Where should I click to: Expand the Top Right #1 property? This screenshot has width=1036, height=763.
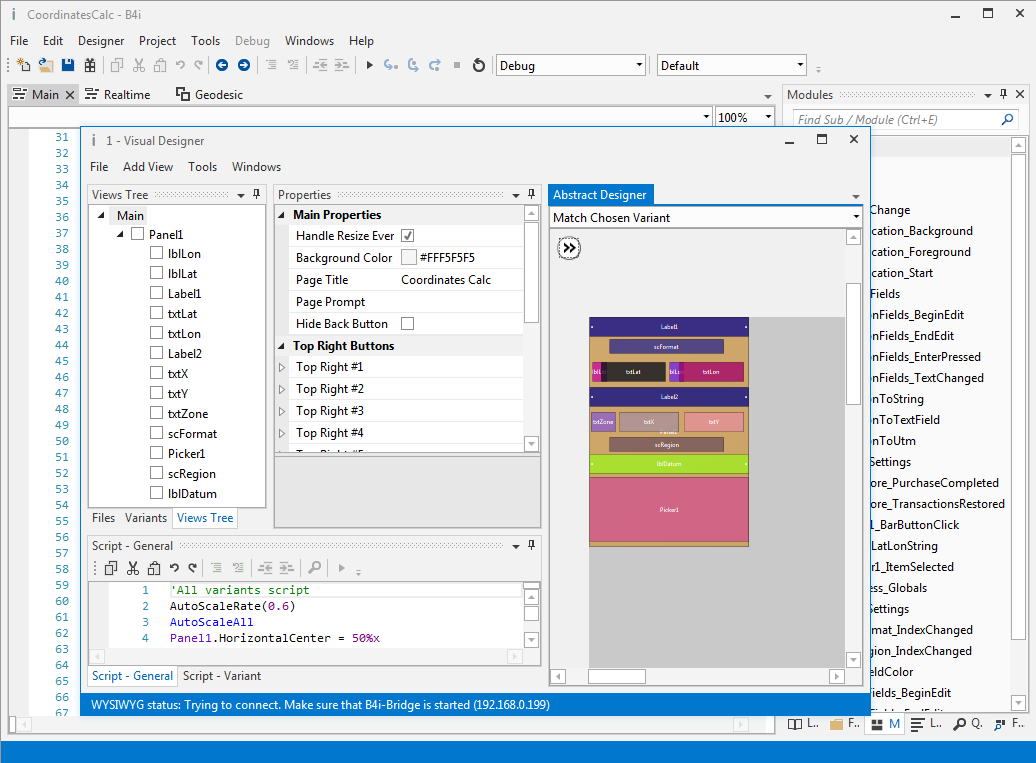click(x=282, y=368)
